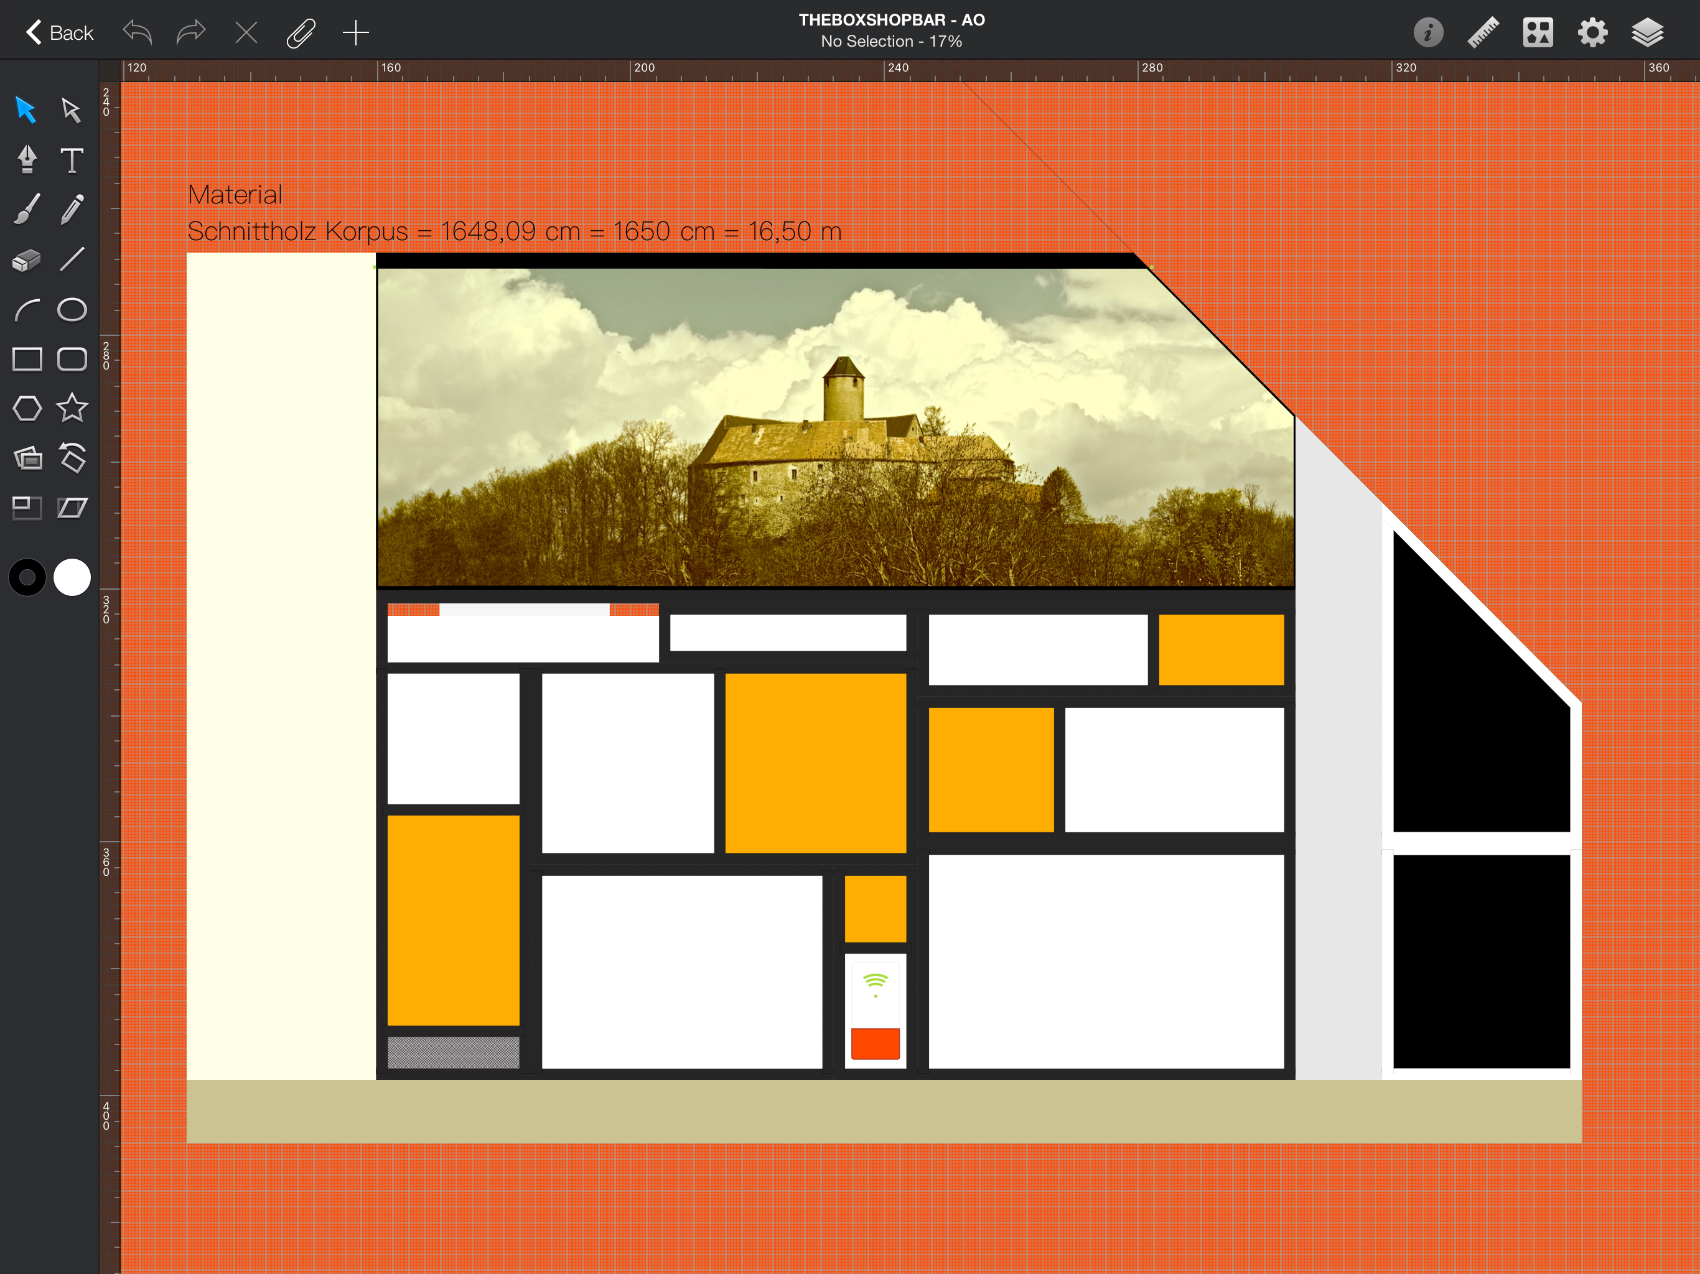This screenshot has width=1700, height=1274.
Task: Open the ruler settings
Action: (x=1483, y=33)
